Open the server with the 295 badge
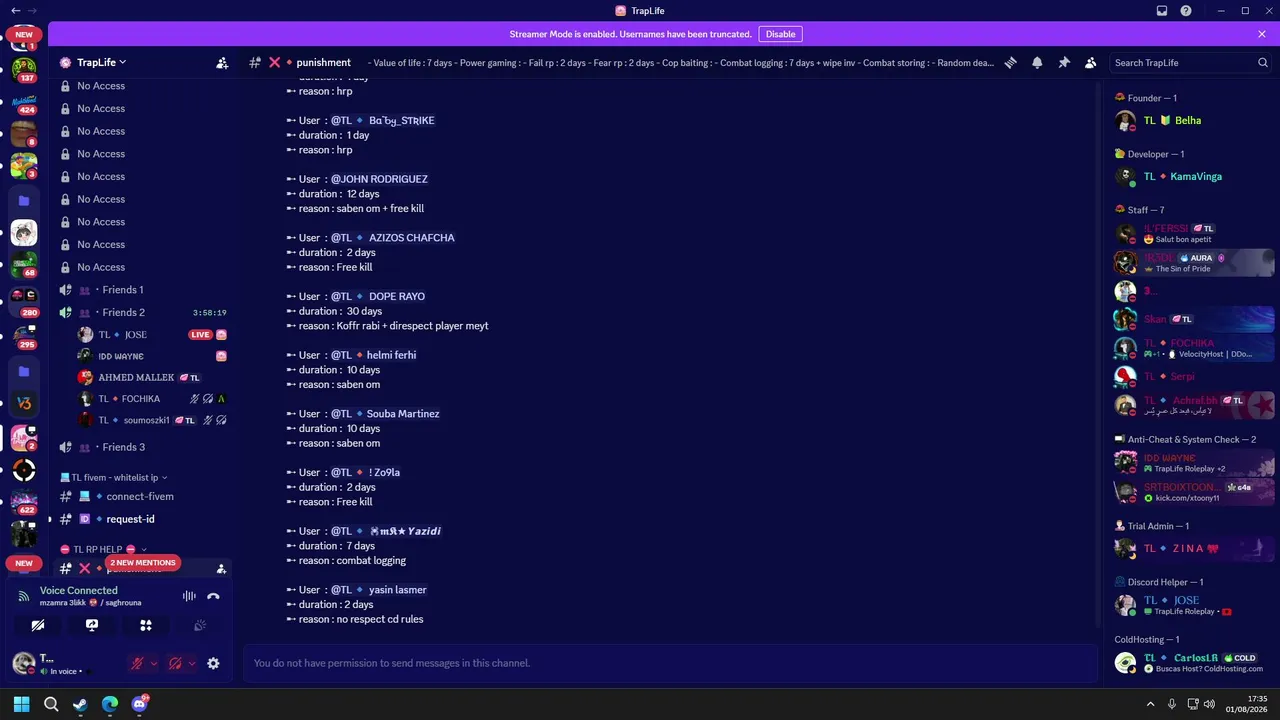 [x=24, y=335]
